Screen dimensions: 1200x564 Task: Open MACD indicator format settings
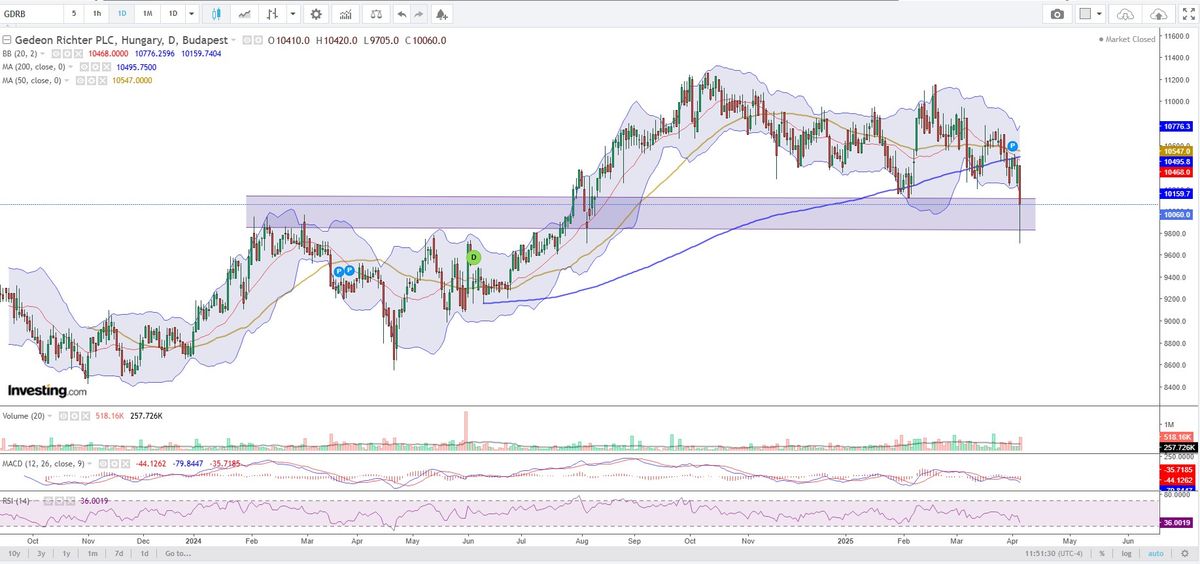pos(114,464)
